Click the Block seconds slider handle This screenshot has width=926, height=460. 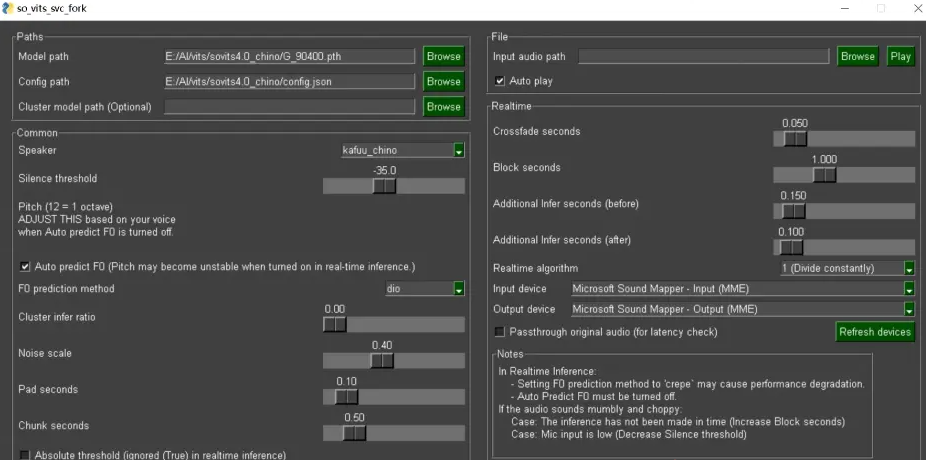point(824,175)
